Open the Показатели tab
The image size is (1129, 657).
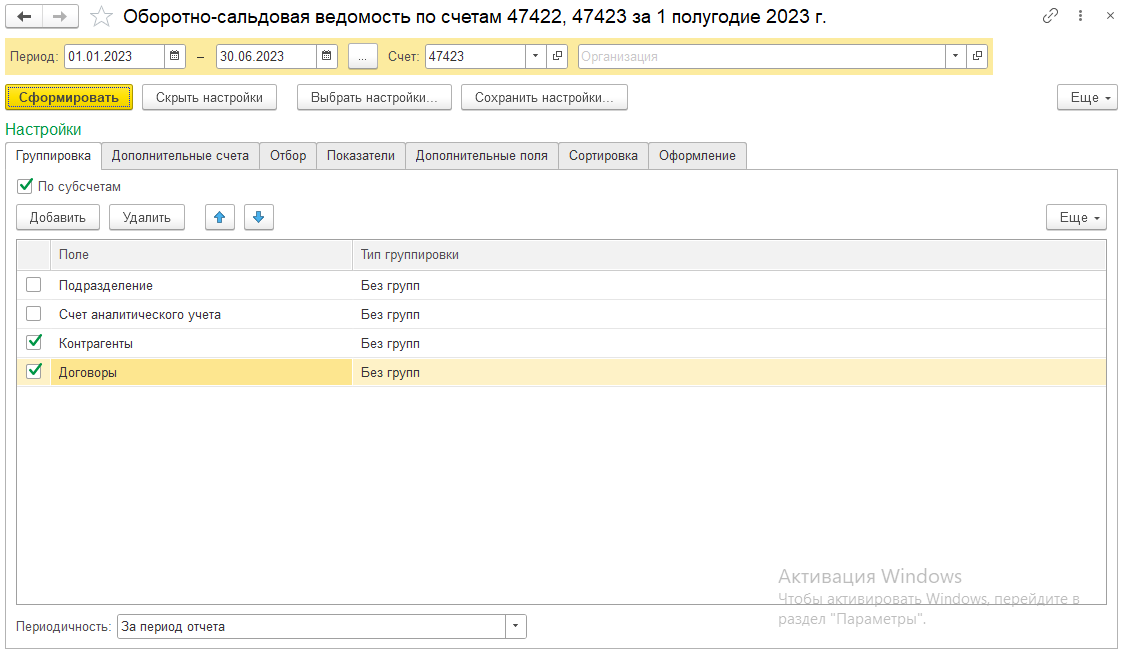[x=361, y=156]
